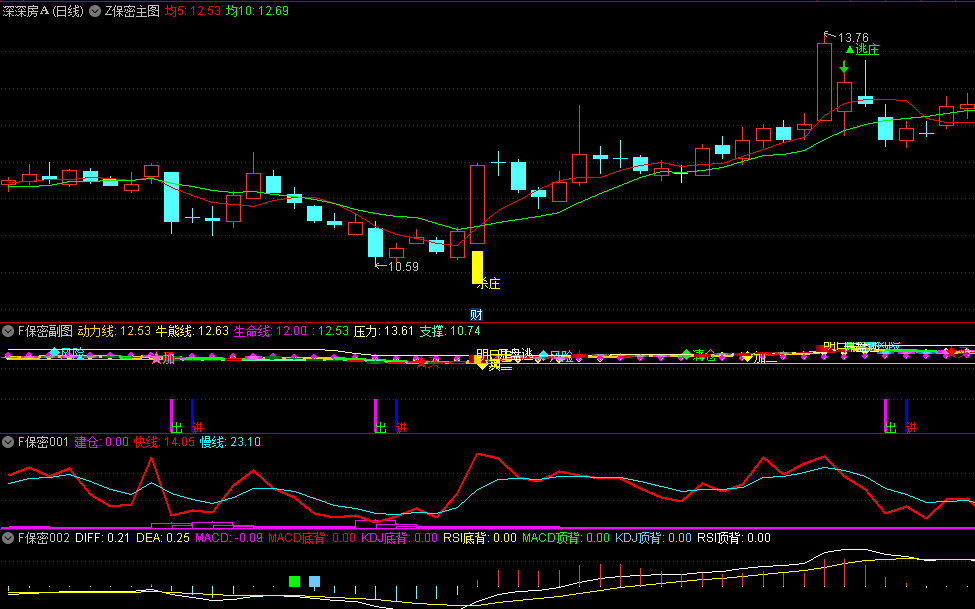The width and height of the screenshot is (975, 609).
Task: Click the RSI顶背: 0.00 value
Action: 734,538
